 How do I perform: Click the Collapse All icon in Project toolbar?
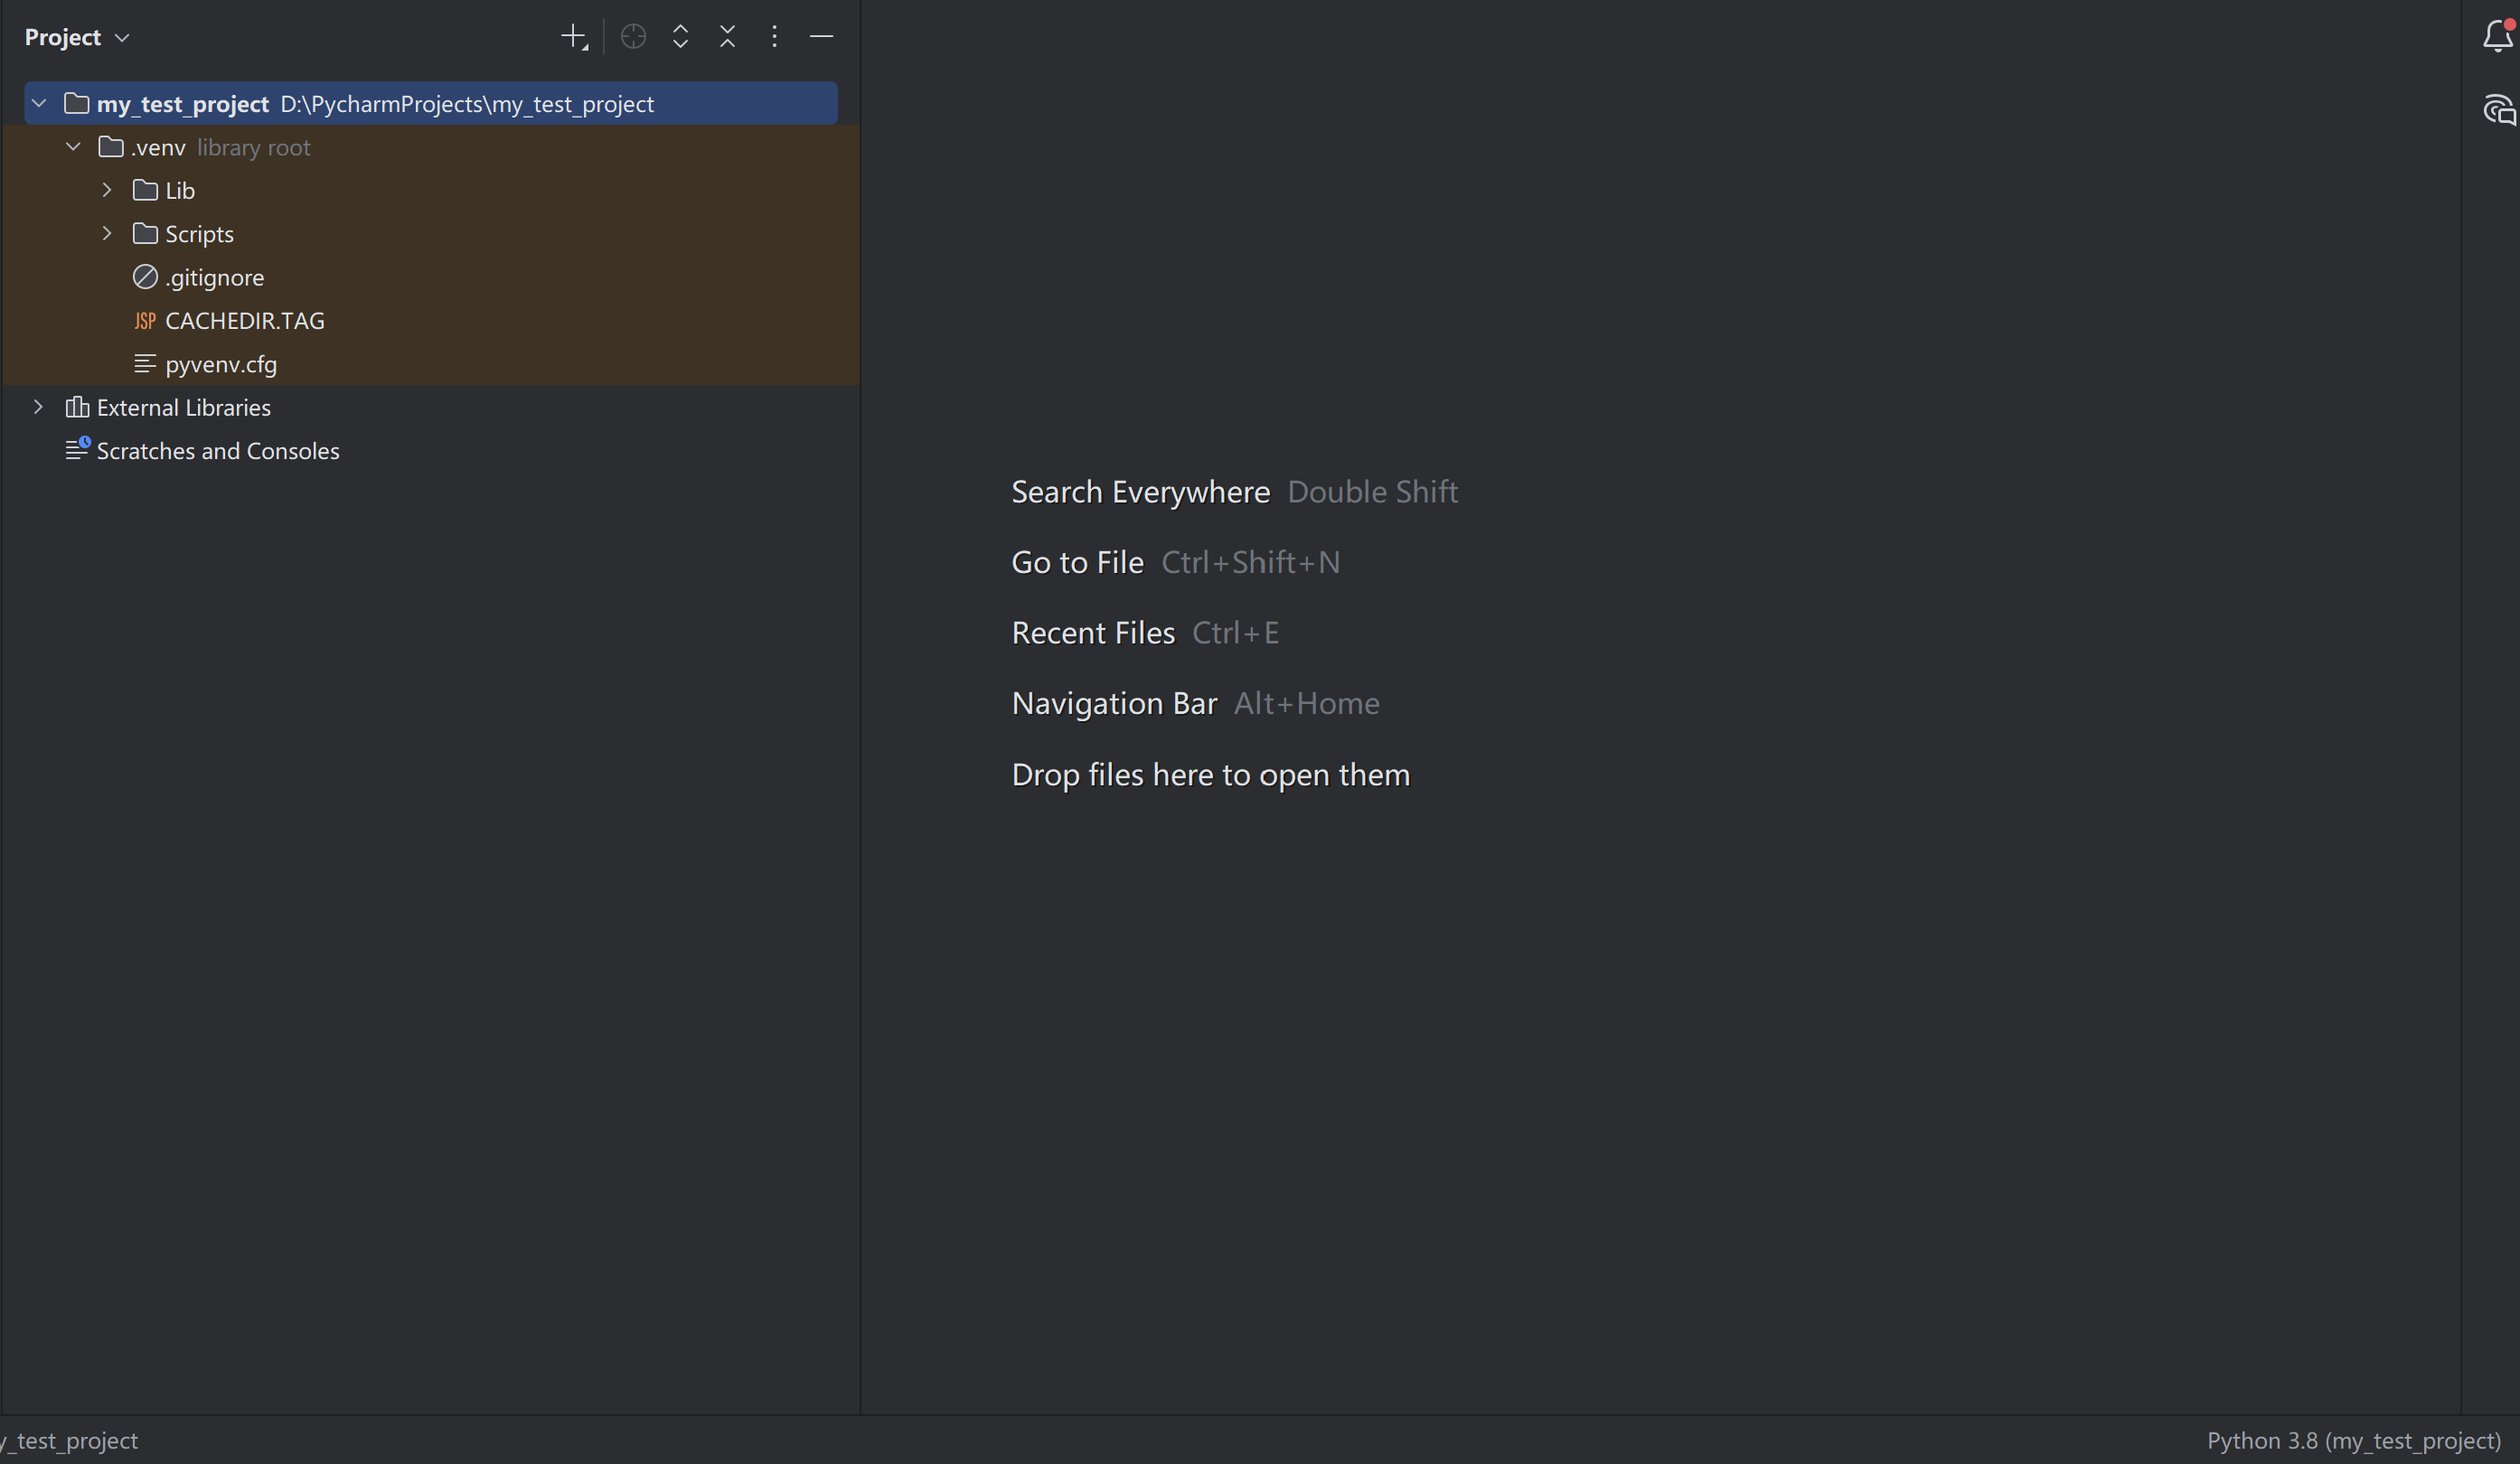[727, 37]
